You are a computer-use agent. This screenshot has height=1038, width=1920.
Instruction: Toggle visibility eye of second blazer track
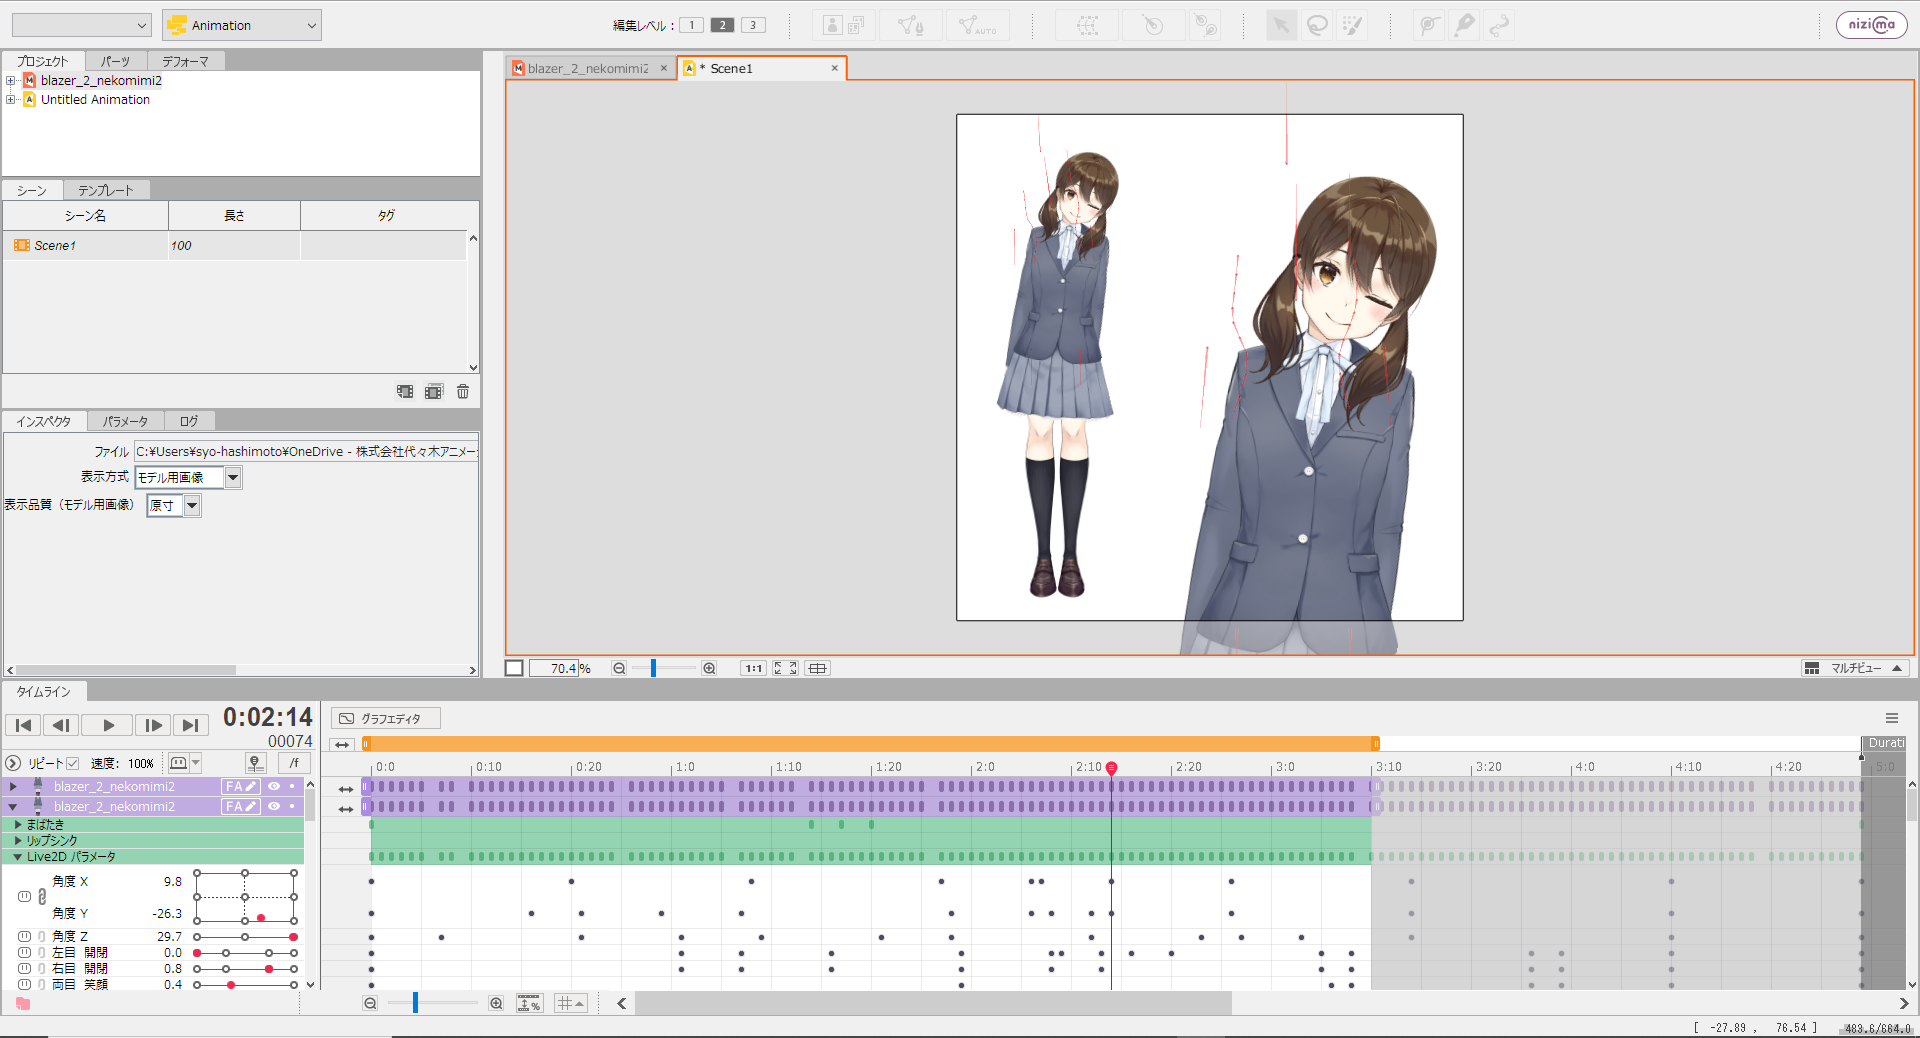pyautogui.click(x=274, y=806)
